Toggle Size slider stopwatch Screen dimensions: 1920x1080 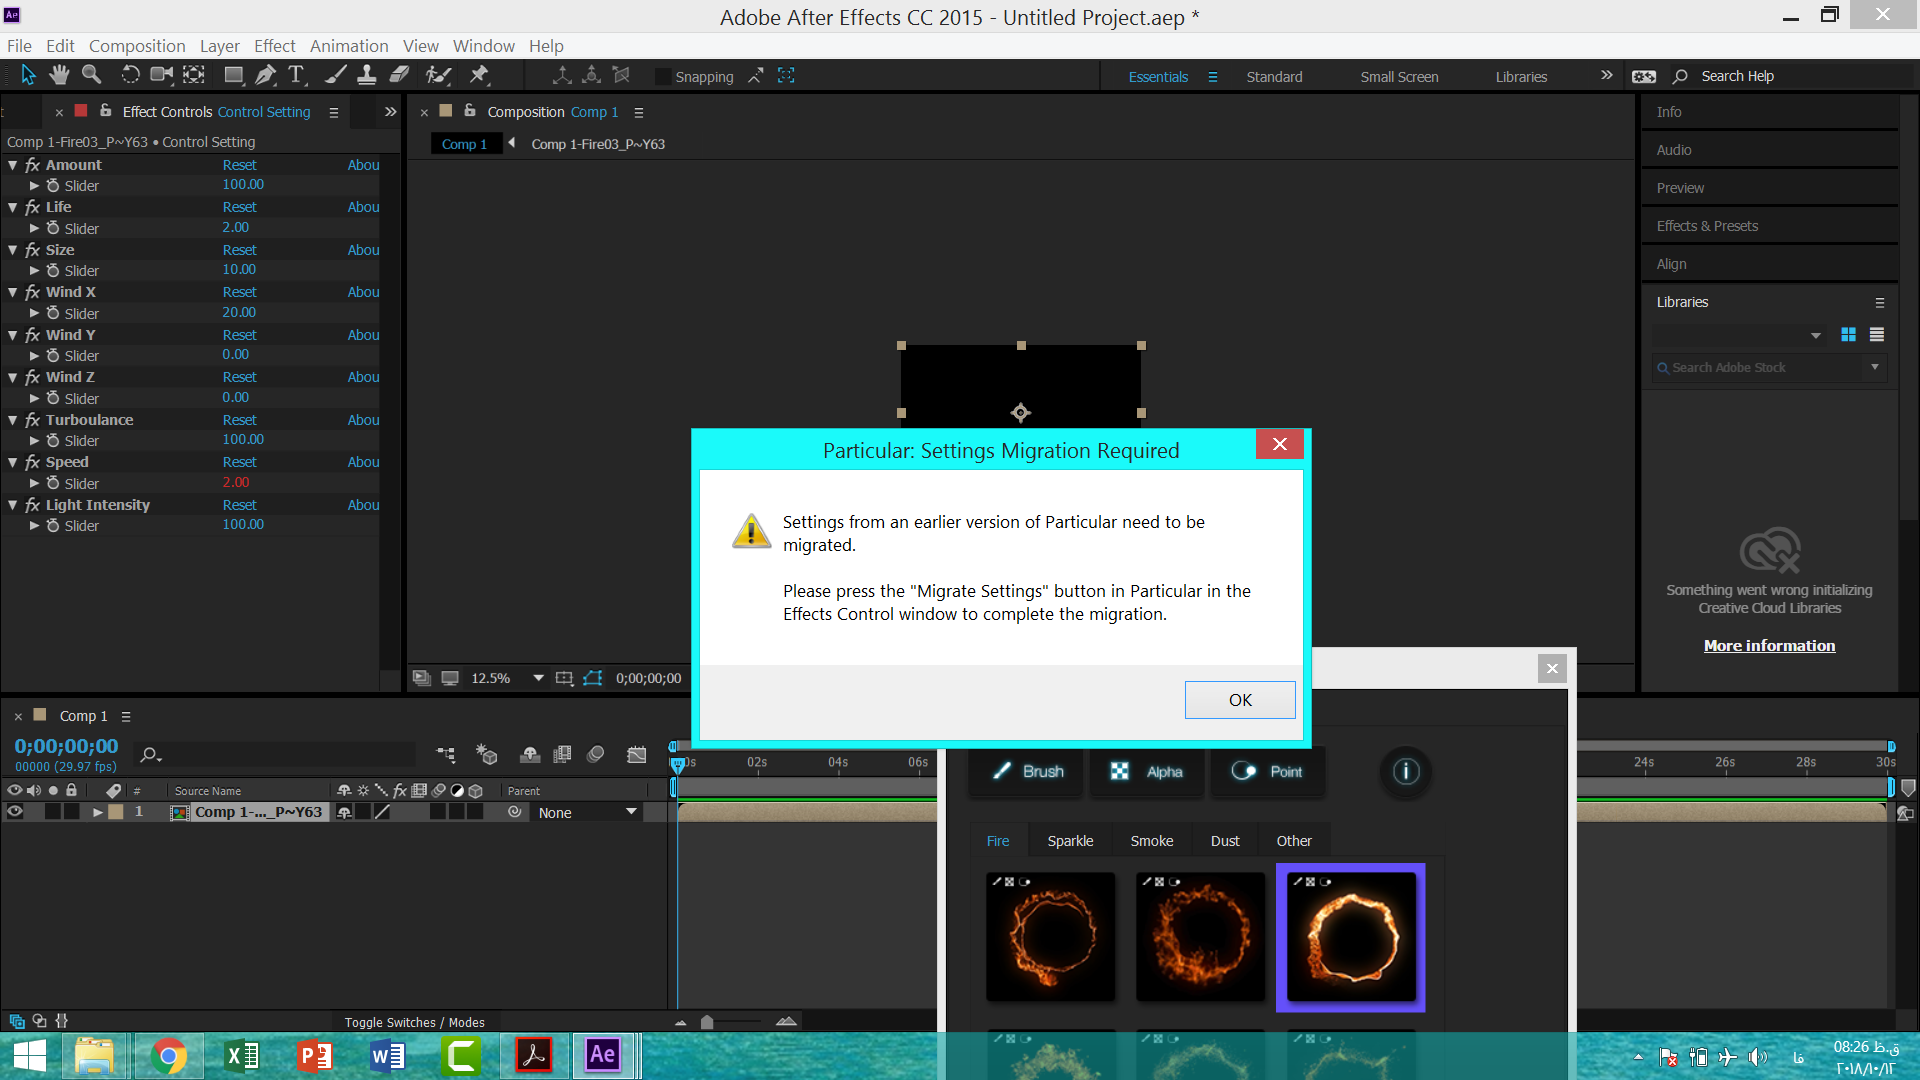(53, 271)
